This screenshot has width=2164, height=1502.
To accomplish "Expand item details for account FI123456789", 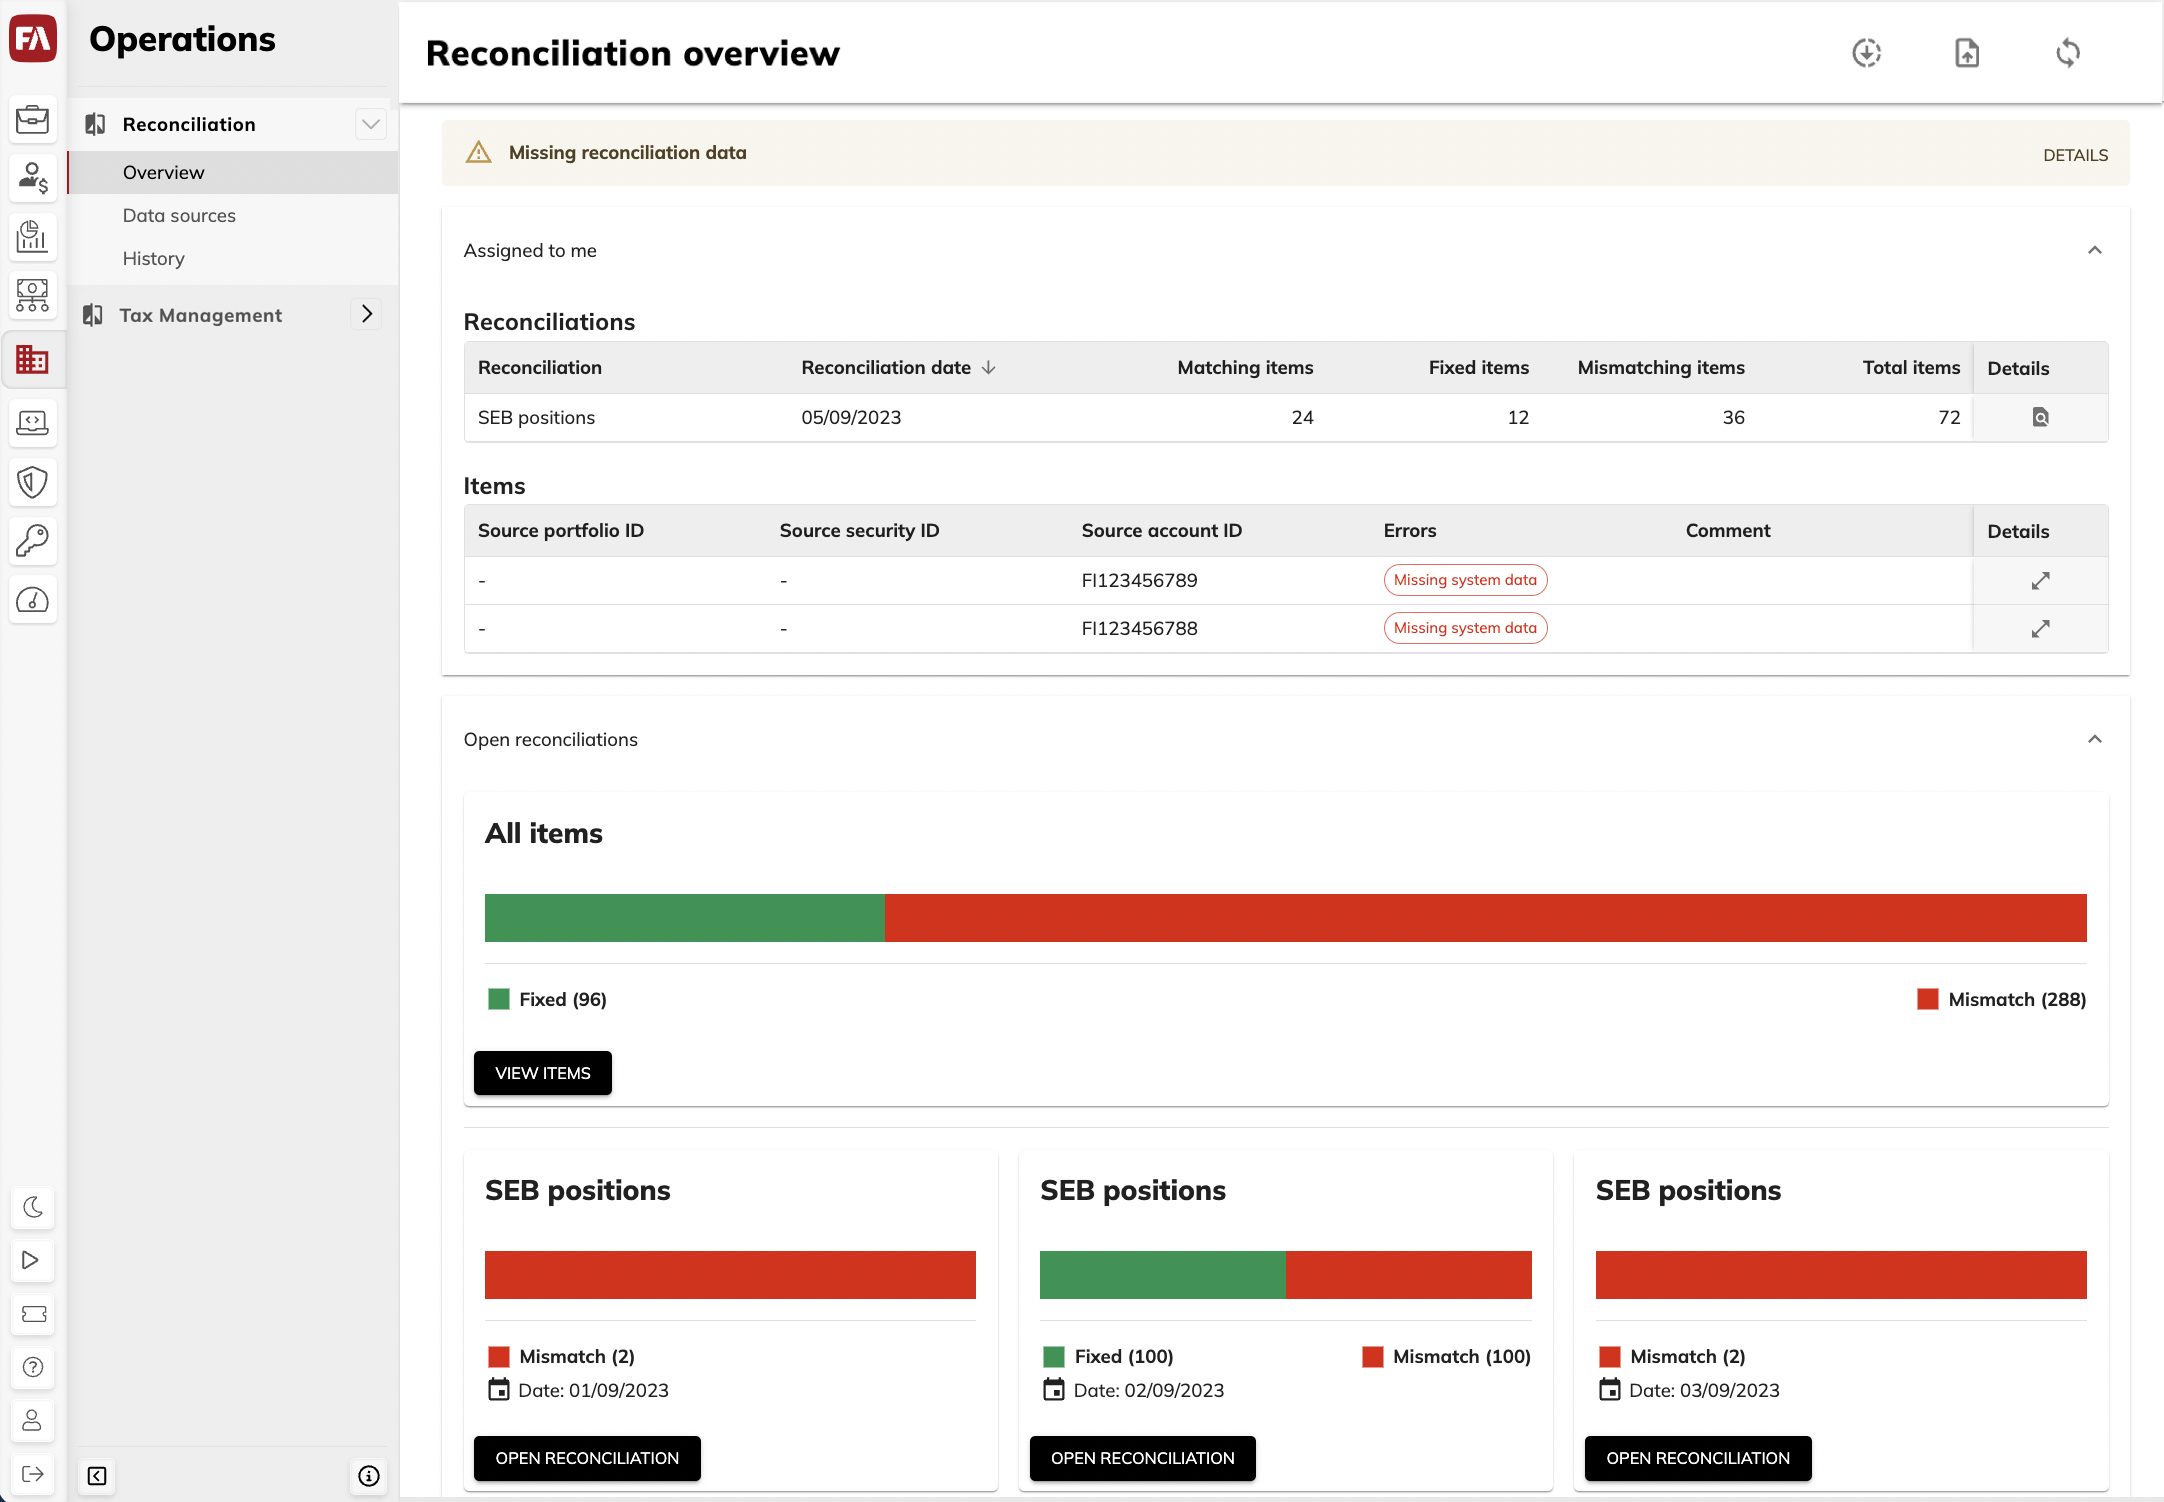I will [x=2040, y=580].
